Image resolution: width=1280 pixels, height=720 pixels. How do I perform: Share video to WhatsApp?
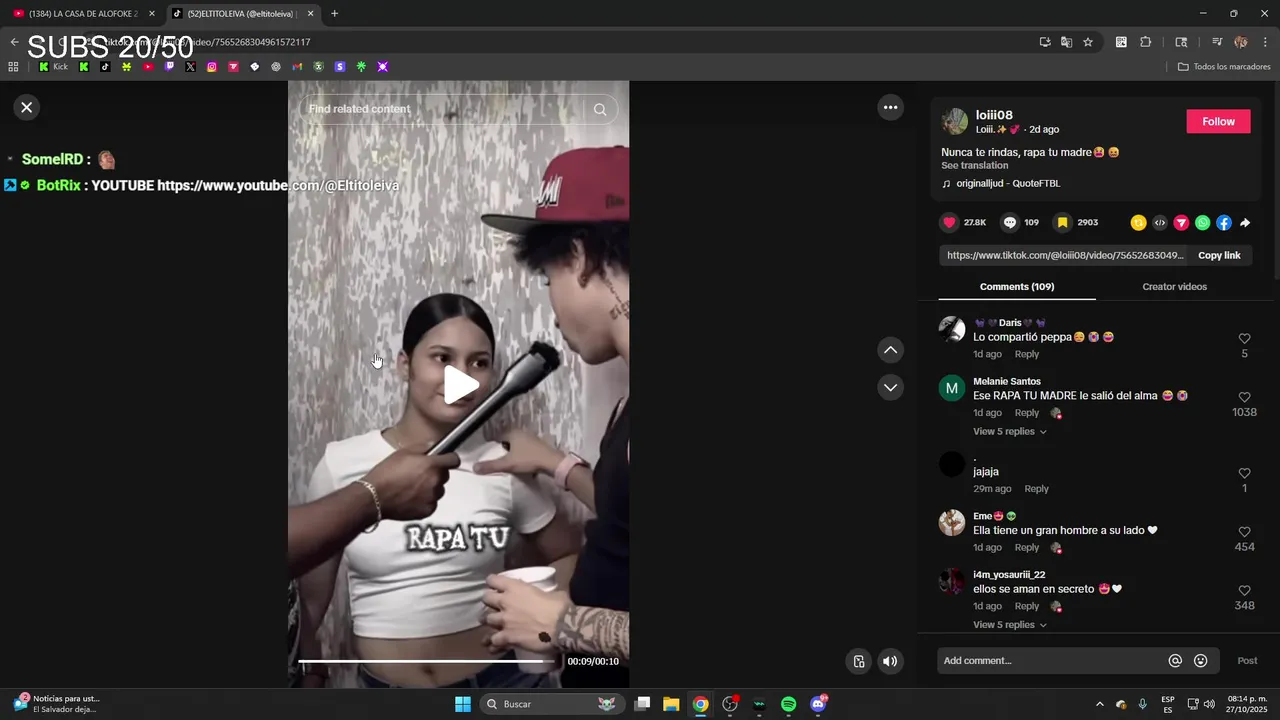pos(1202,223)
